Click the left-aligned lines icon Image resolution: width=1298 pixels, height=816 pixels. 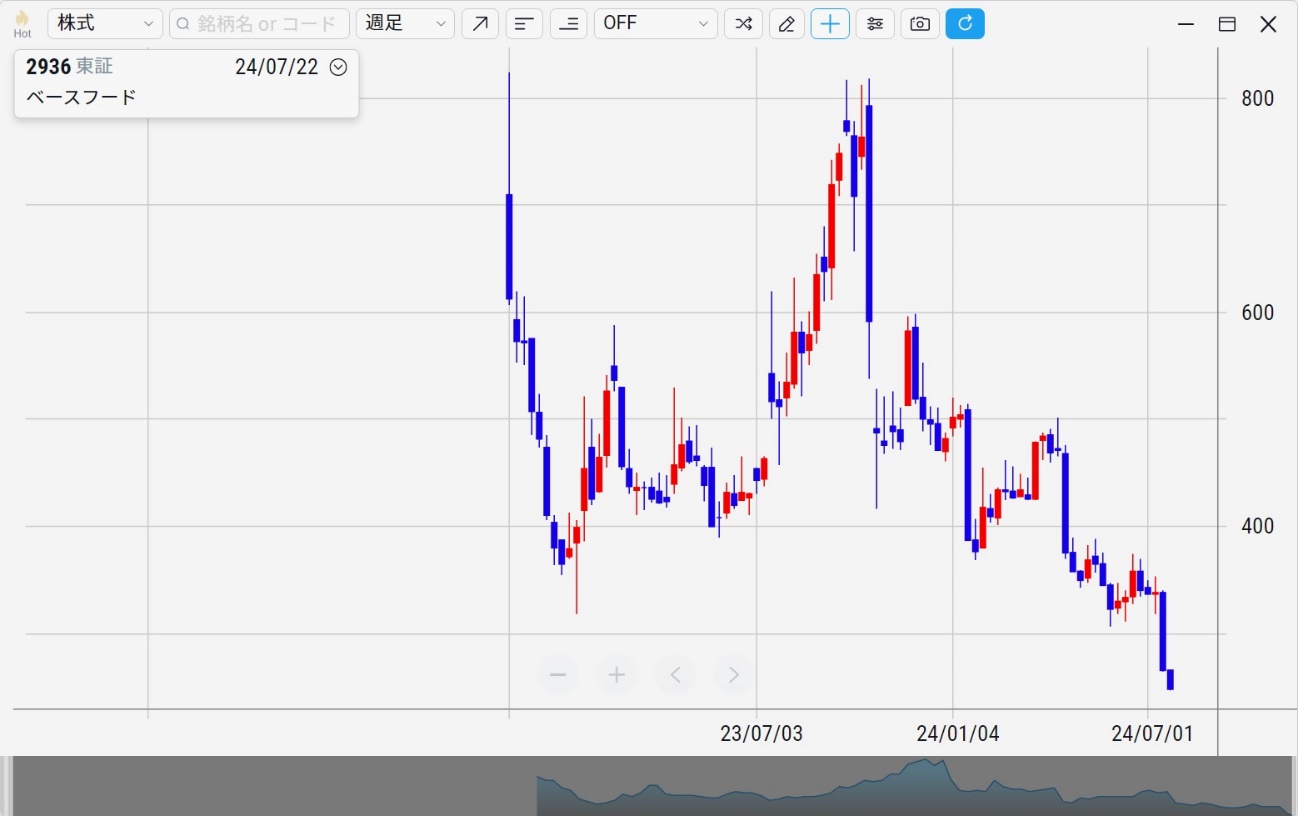(x=524, y=24)
